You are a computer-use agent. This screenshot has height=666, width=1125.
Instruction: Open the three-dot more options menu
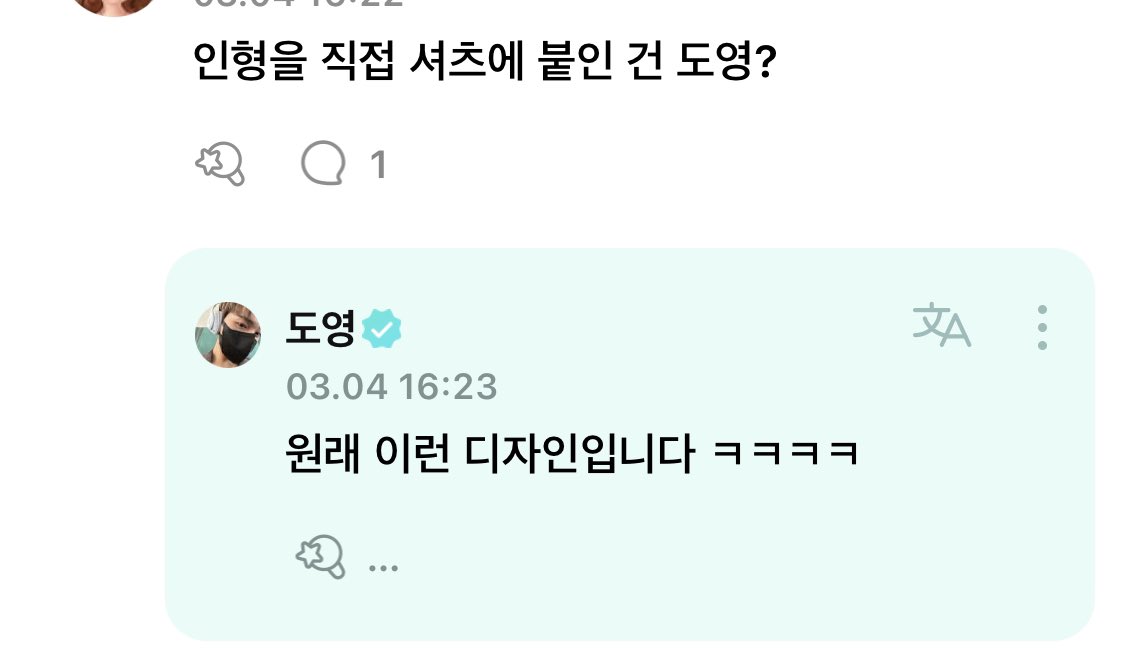coord(1042,327)
